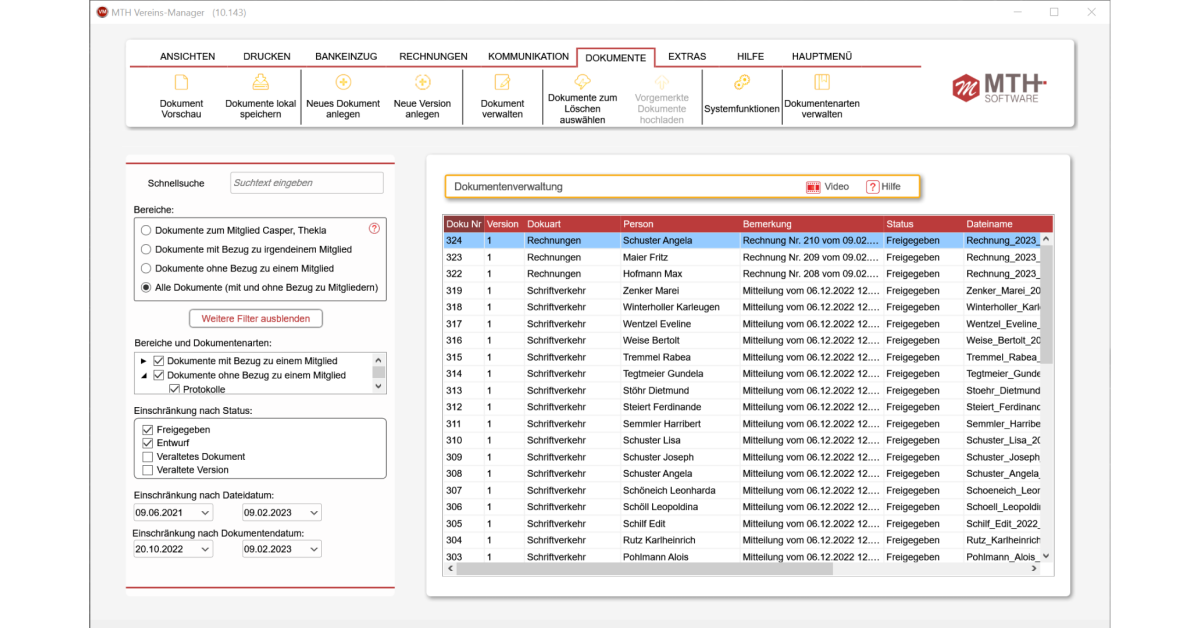Click the Person column header
Viewport: 1200px width, 628px height.
tap(680, 224)
